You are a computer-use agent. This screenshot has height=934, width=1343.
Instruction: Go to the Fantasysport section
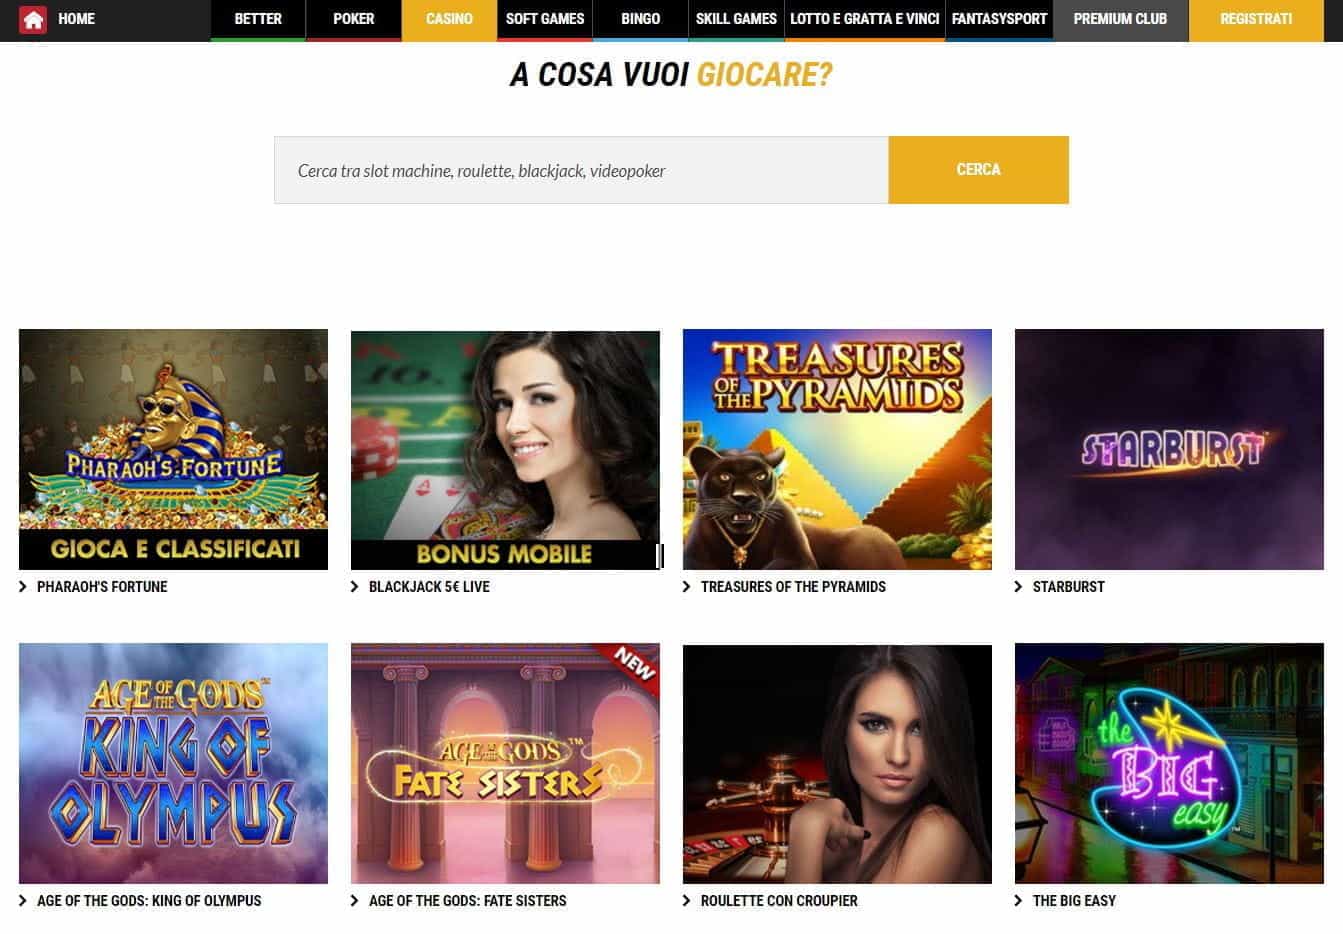(x=999, y=19)
